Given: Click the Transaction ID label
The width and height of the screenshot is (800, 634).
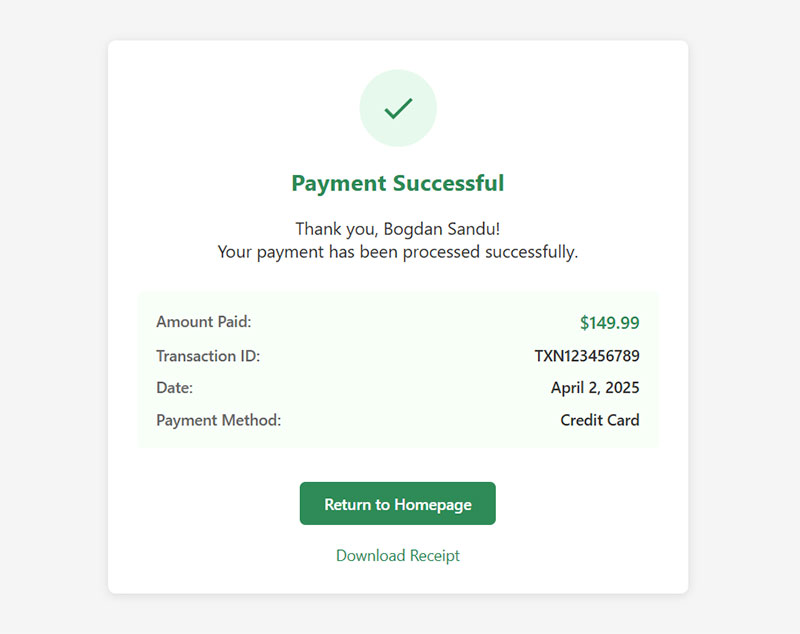Looking at the screenshot, I should click(x=208, y=356).
